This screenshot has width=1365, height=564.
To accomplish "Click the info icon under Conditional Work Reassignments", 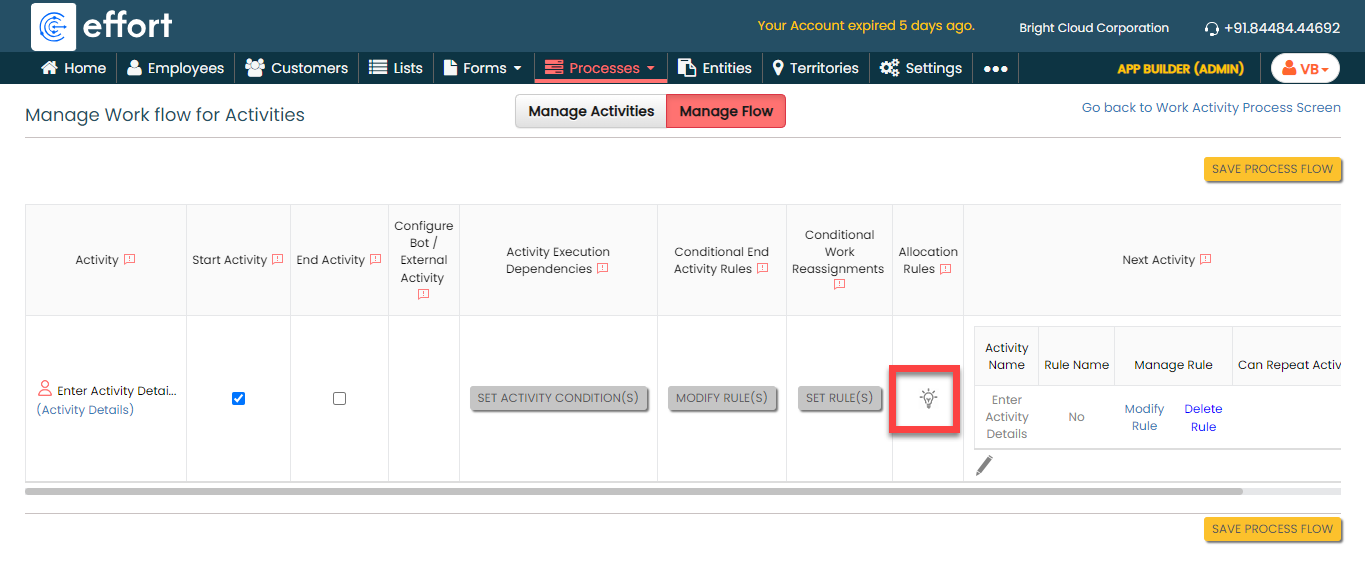I will pyautogui.click(x=839, y=284).
